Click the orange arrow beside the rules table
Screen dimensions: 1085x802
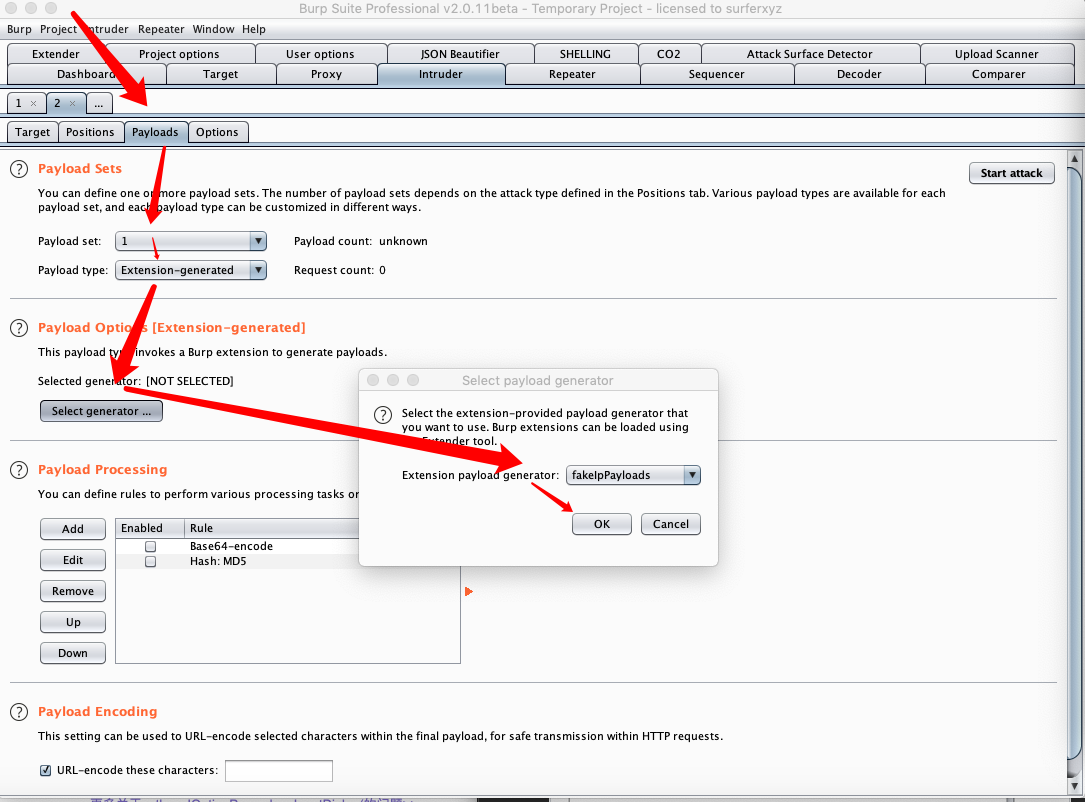[x=468, y=592]
